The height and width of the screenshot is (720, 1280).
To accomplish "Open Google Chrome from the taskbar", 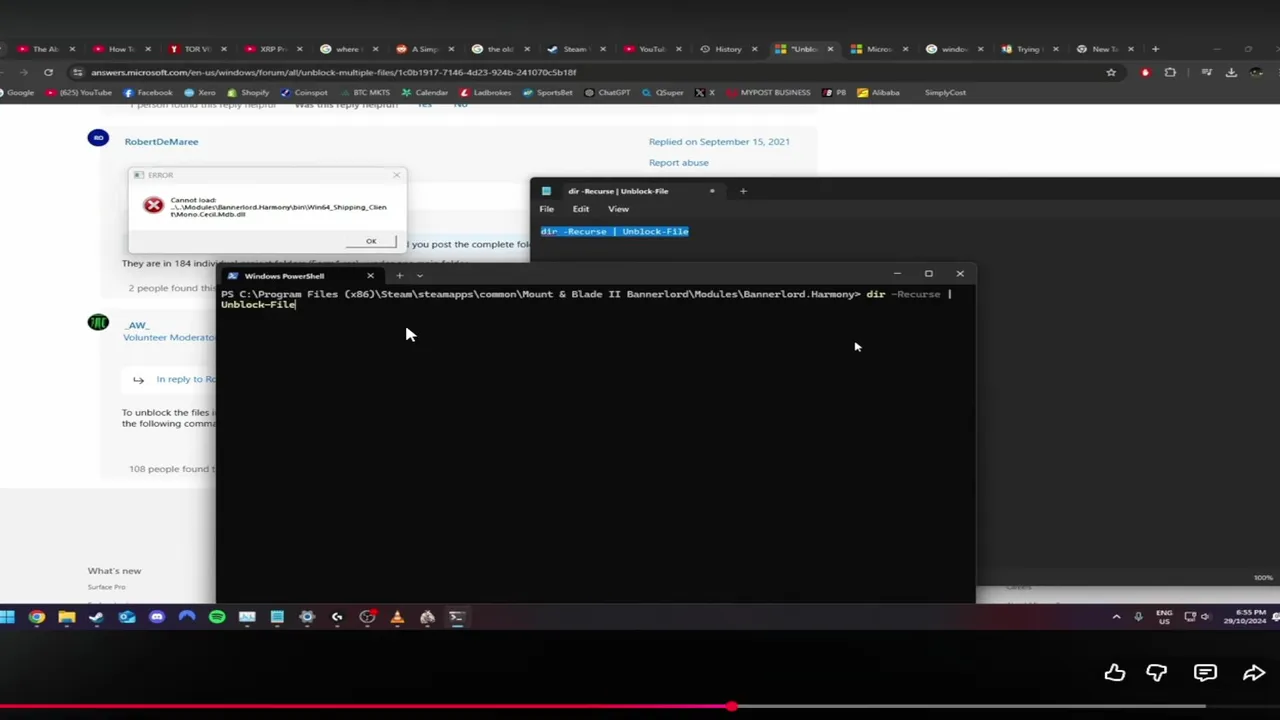I will pyautogui.click(x=37, y=617).
